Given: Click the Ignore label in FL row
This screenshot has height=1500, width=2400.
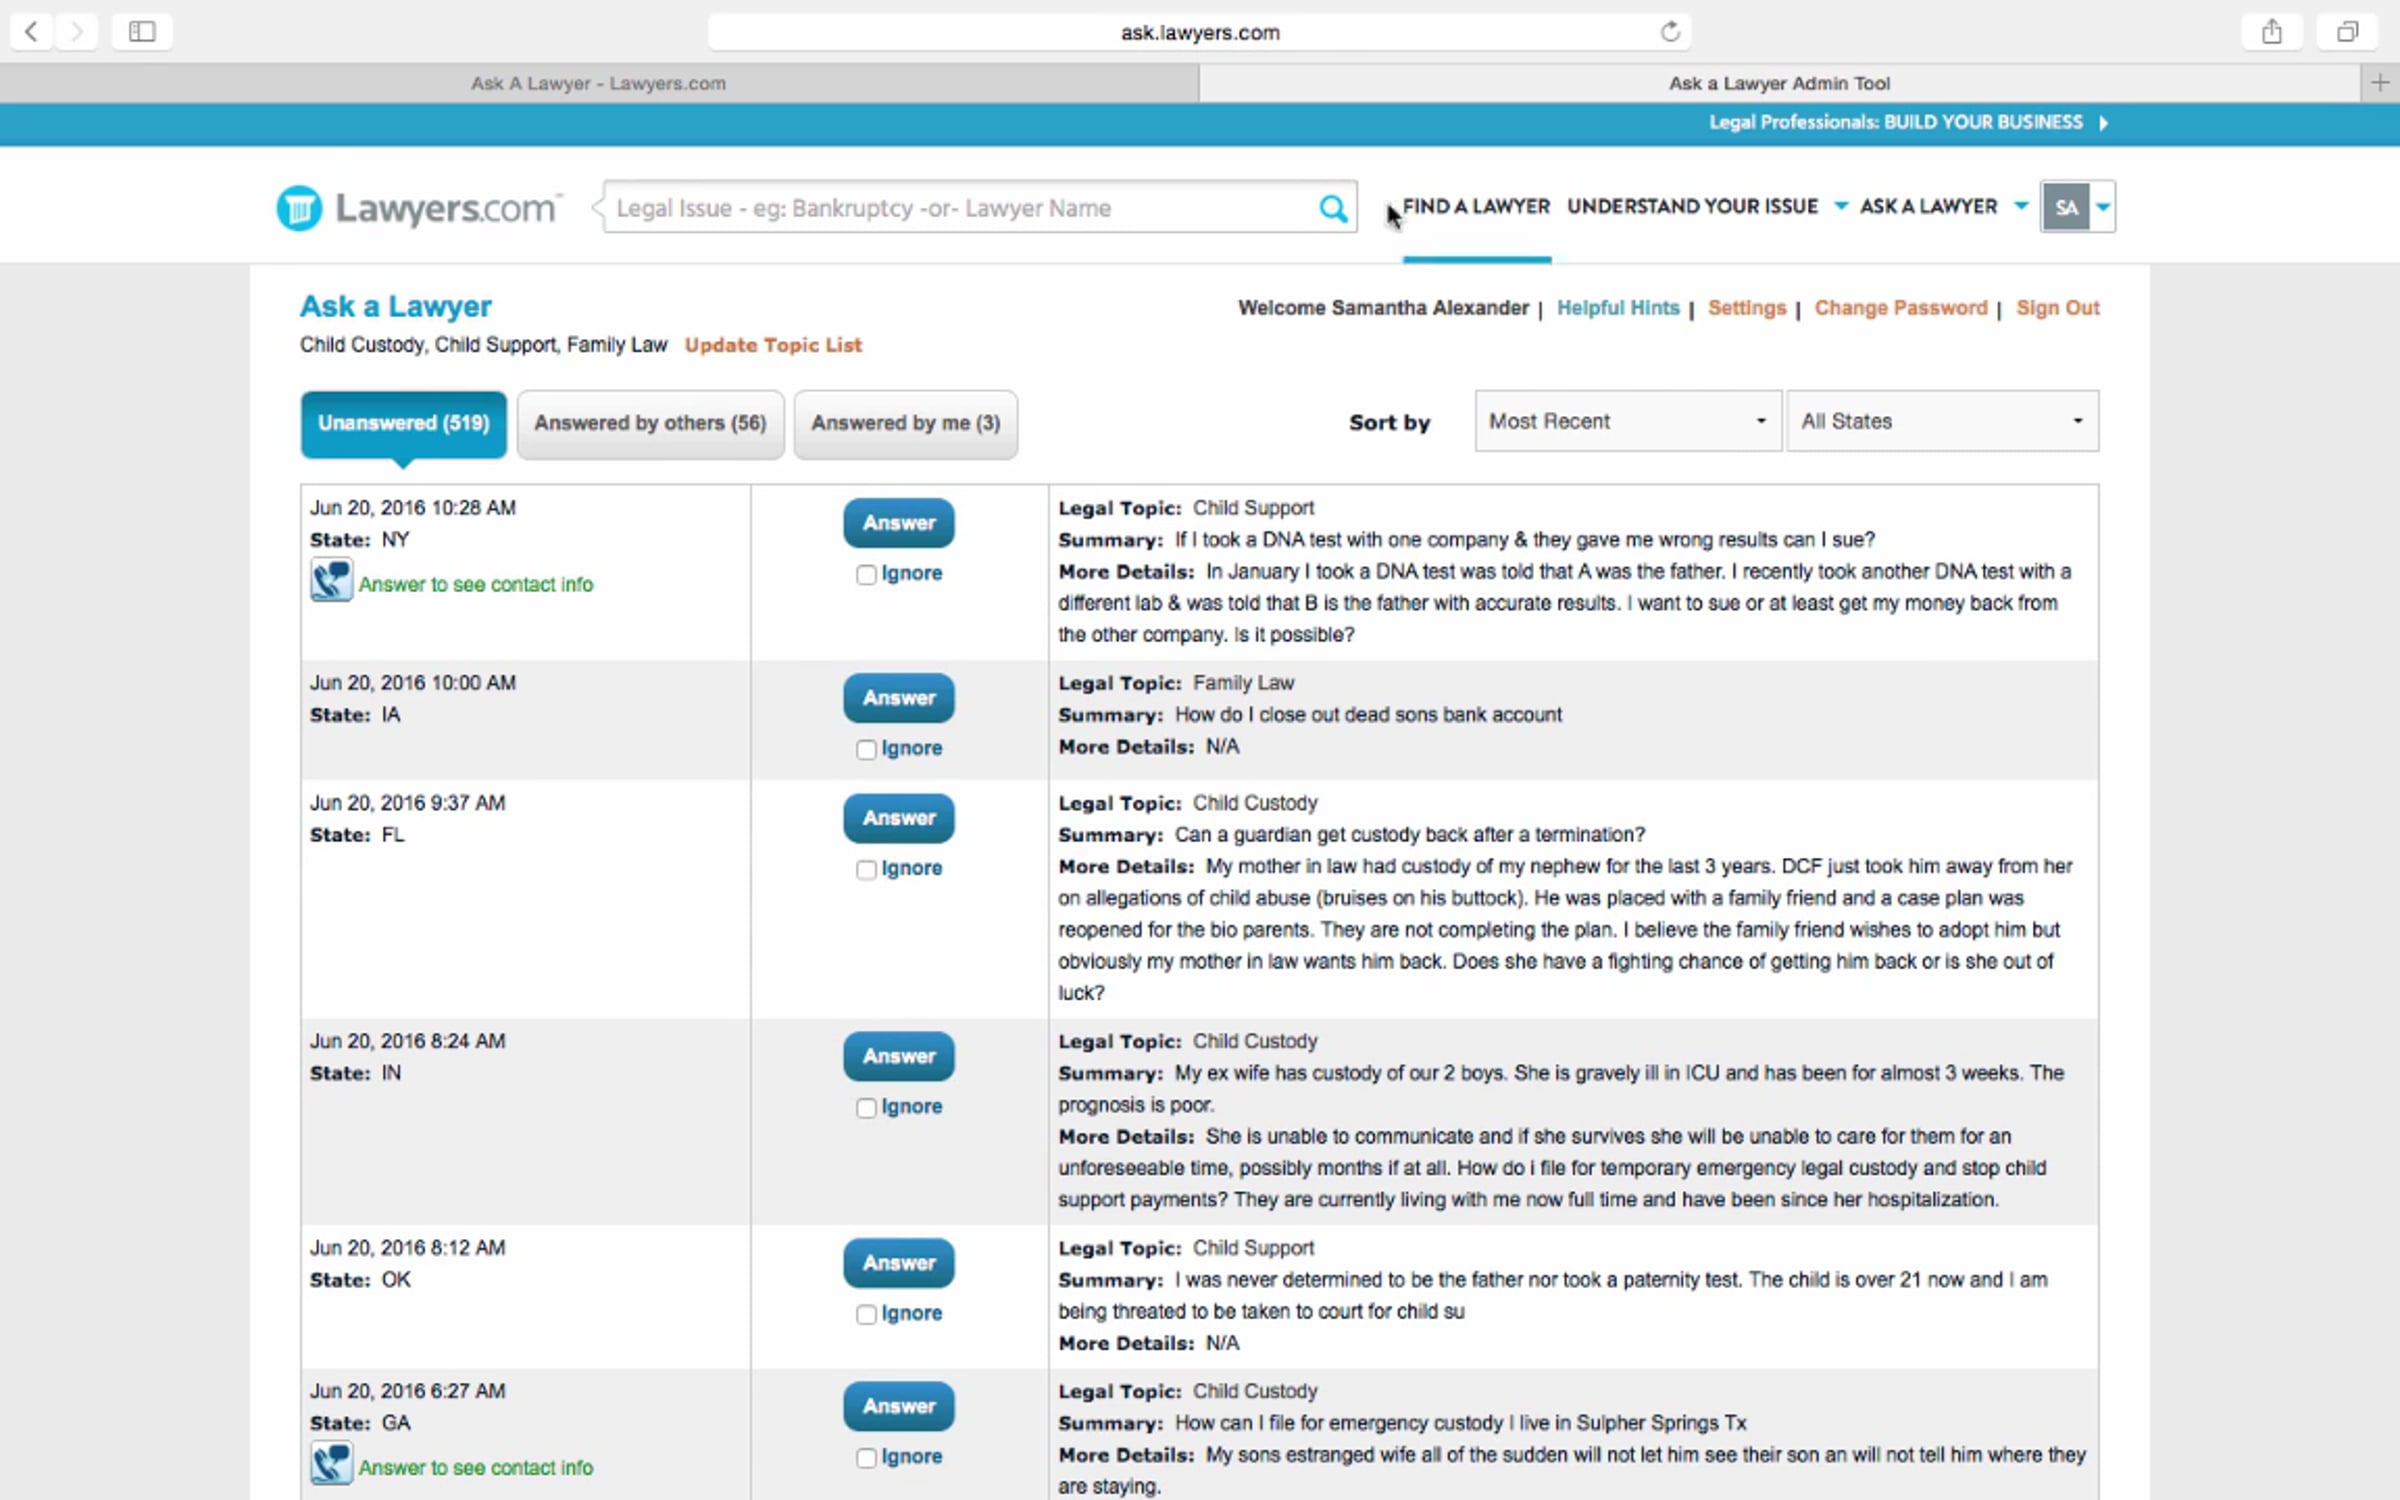Looking at the screenshot, I should coord(911,868).
